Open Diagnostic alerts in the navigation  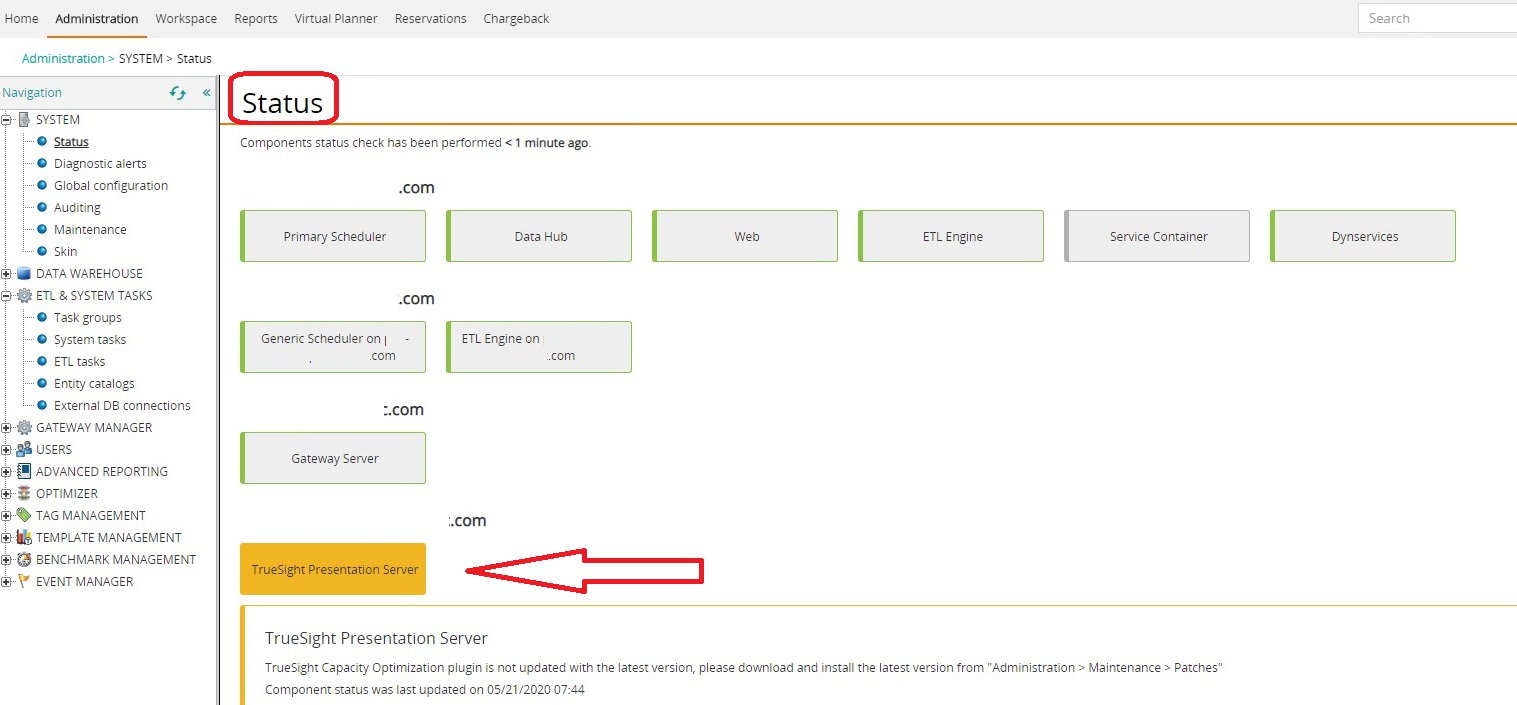pyautogui.click(x=100, y=164)
